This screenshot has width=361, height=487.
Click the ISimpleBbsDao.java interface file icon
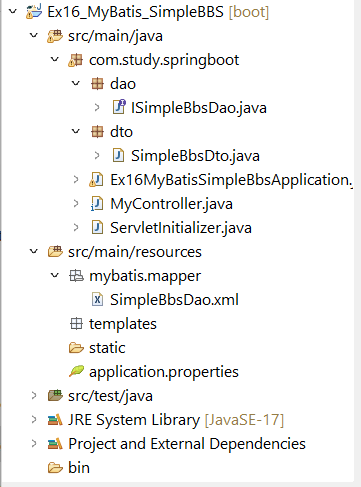point(119,107)
